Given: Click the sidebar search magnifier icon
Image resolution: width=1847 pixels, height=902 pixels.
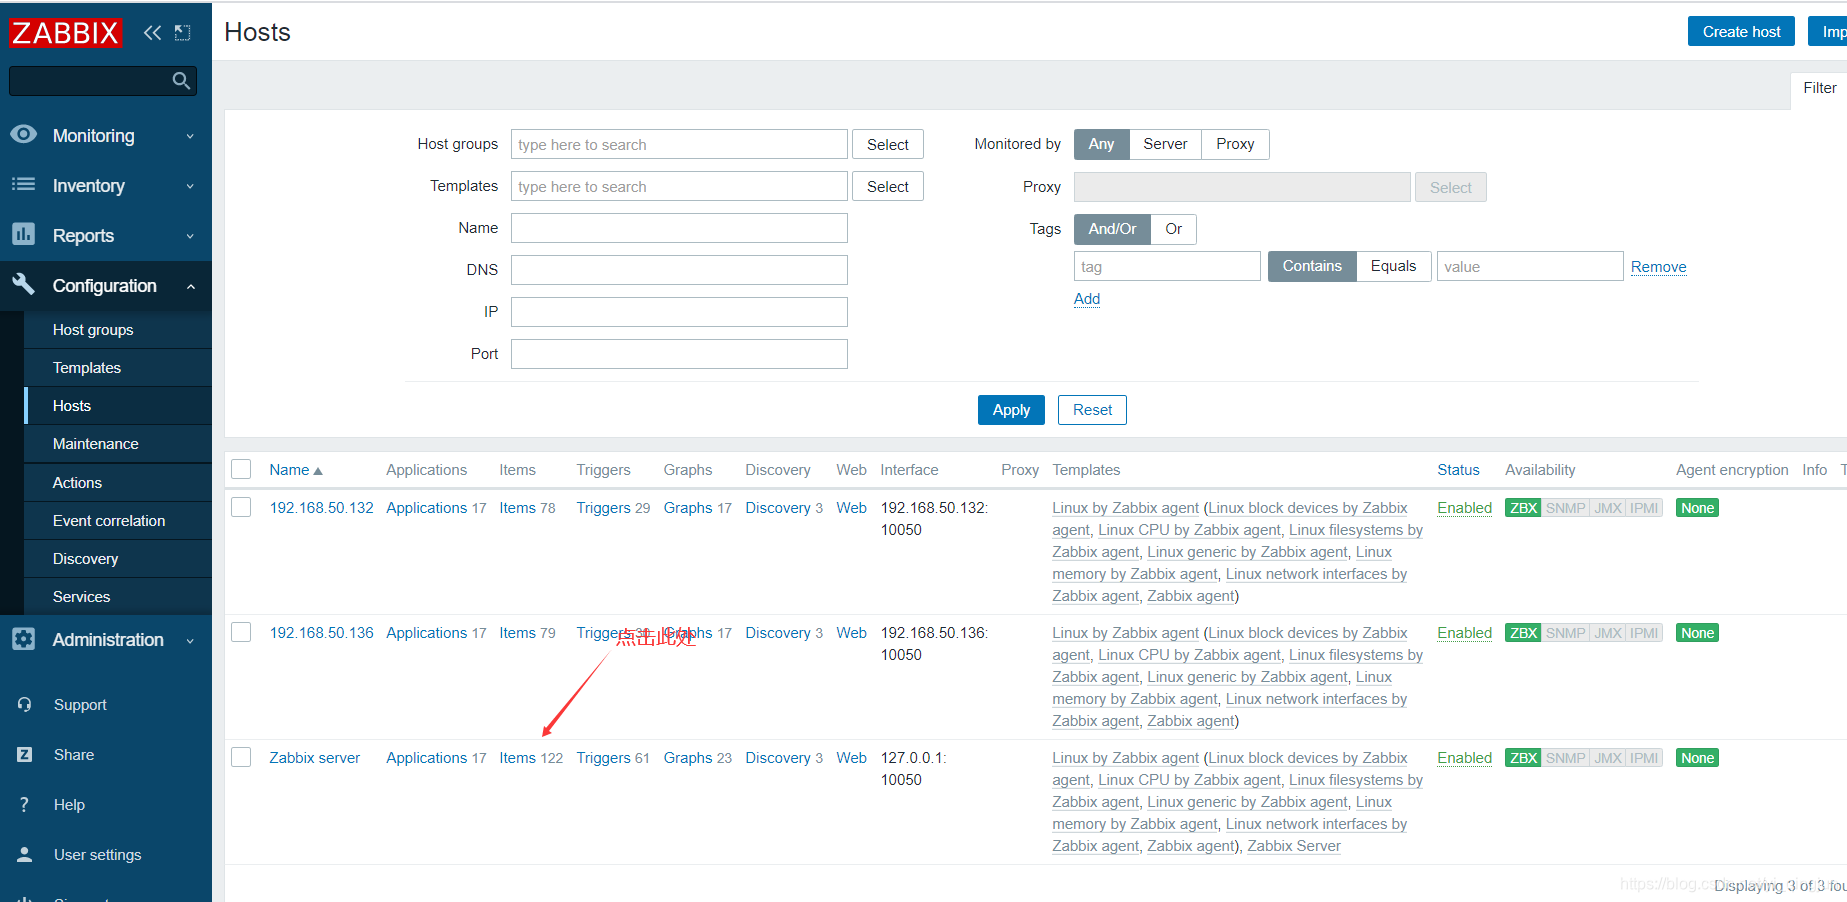Looking at the screenshot, I should tap(181, 81).
